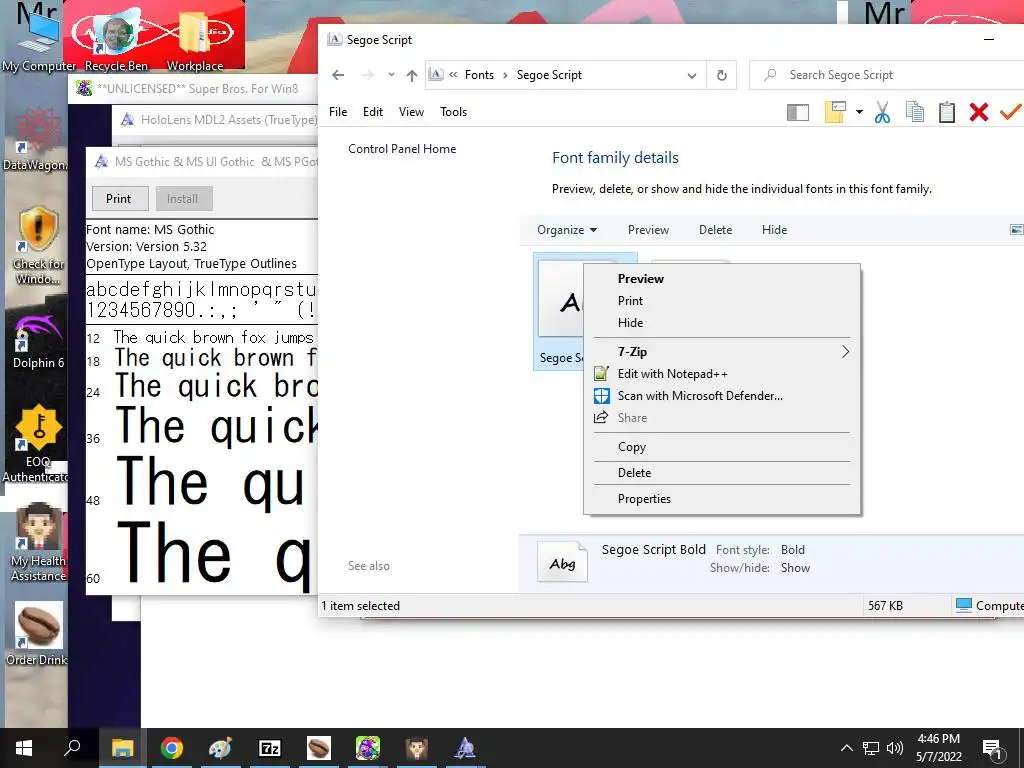Refresh the Segoe Script folder view
1024x768 pixels.
(x=722, y=75)
